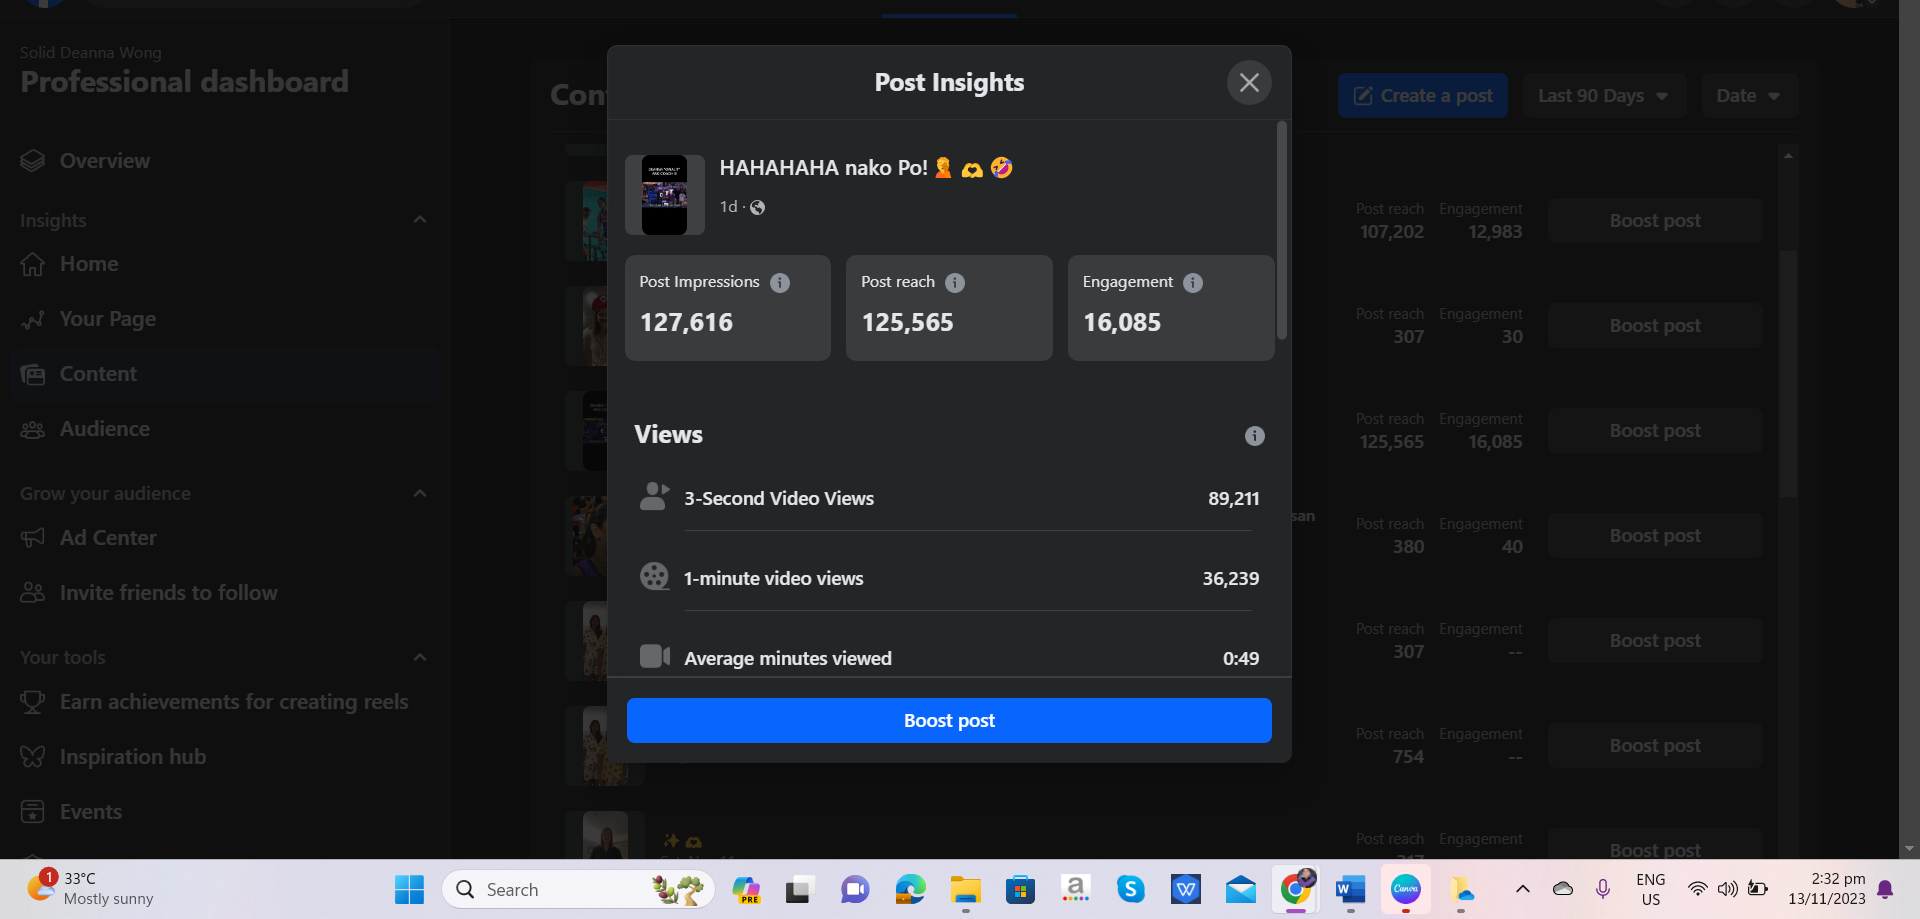Click the 127,616 Post Impressions value
This screenshot has width=1920, height=919.
click(x=686, y=322)
